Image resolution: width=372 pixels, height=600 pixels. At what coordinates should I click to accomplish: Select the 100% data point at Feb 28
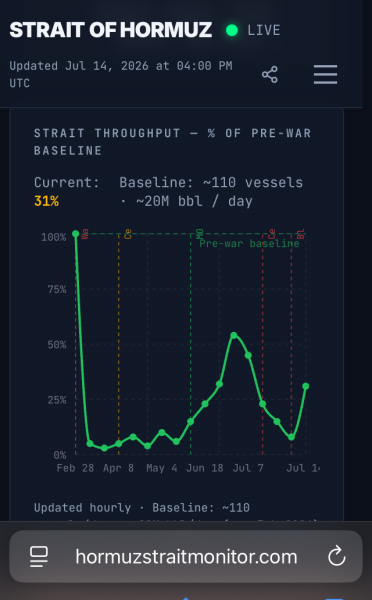coord(76,234)
